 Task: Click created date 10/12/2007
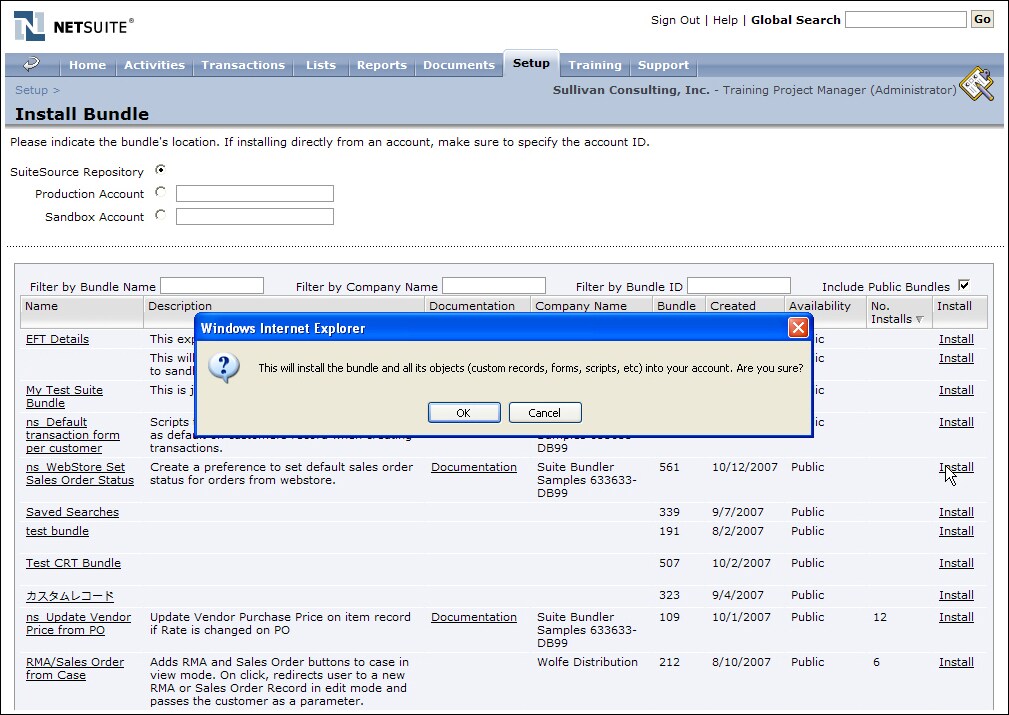[x=745, y=467]
